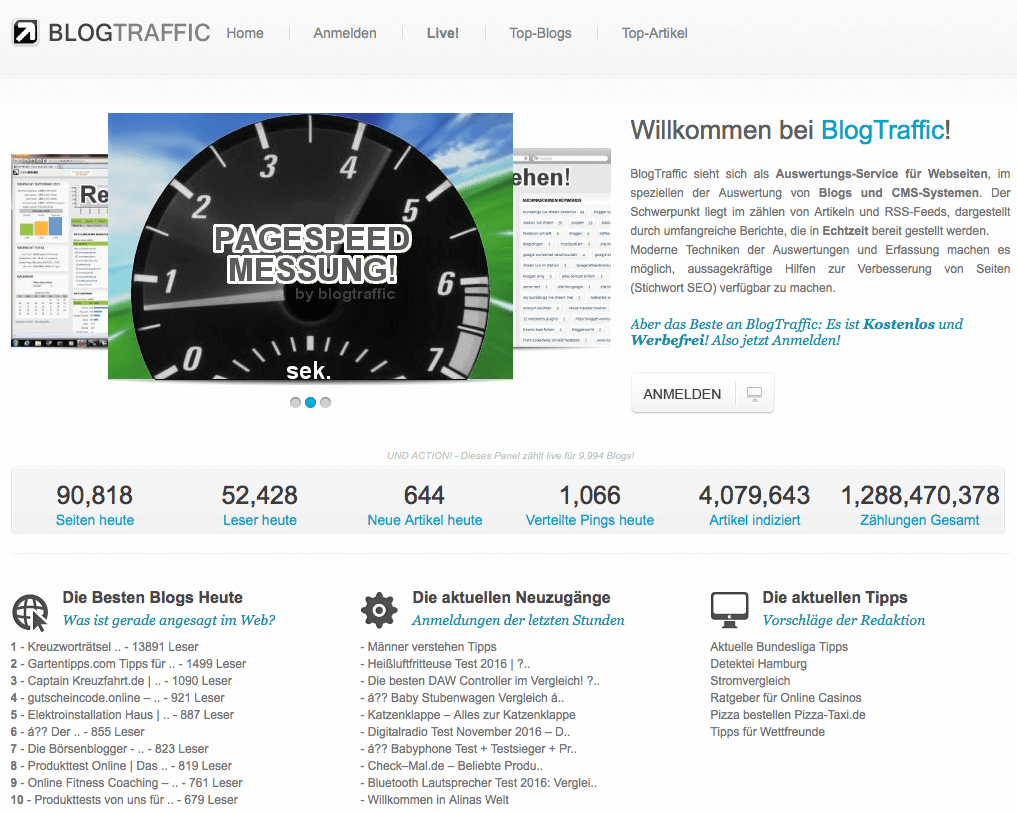Image resolution: width=1017 pixels, height=813 pixels.
Task: Click Was ist gerade angesagt im Web? subtitle
Action: click(169, 620)
